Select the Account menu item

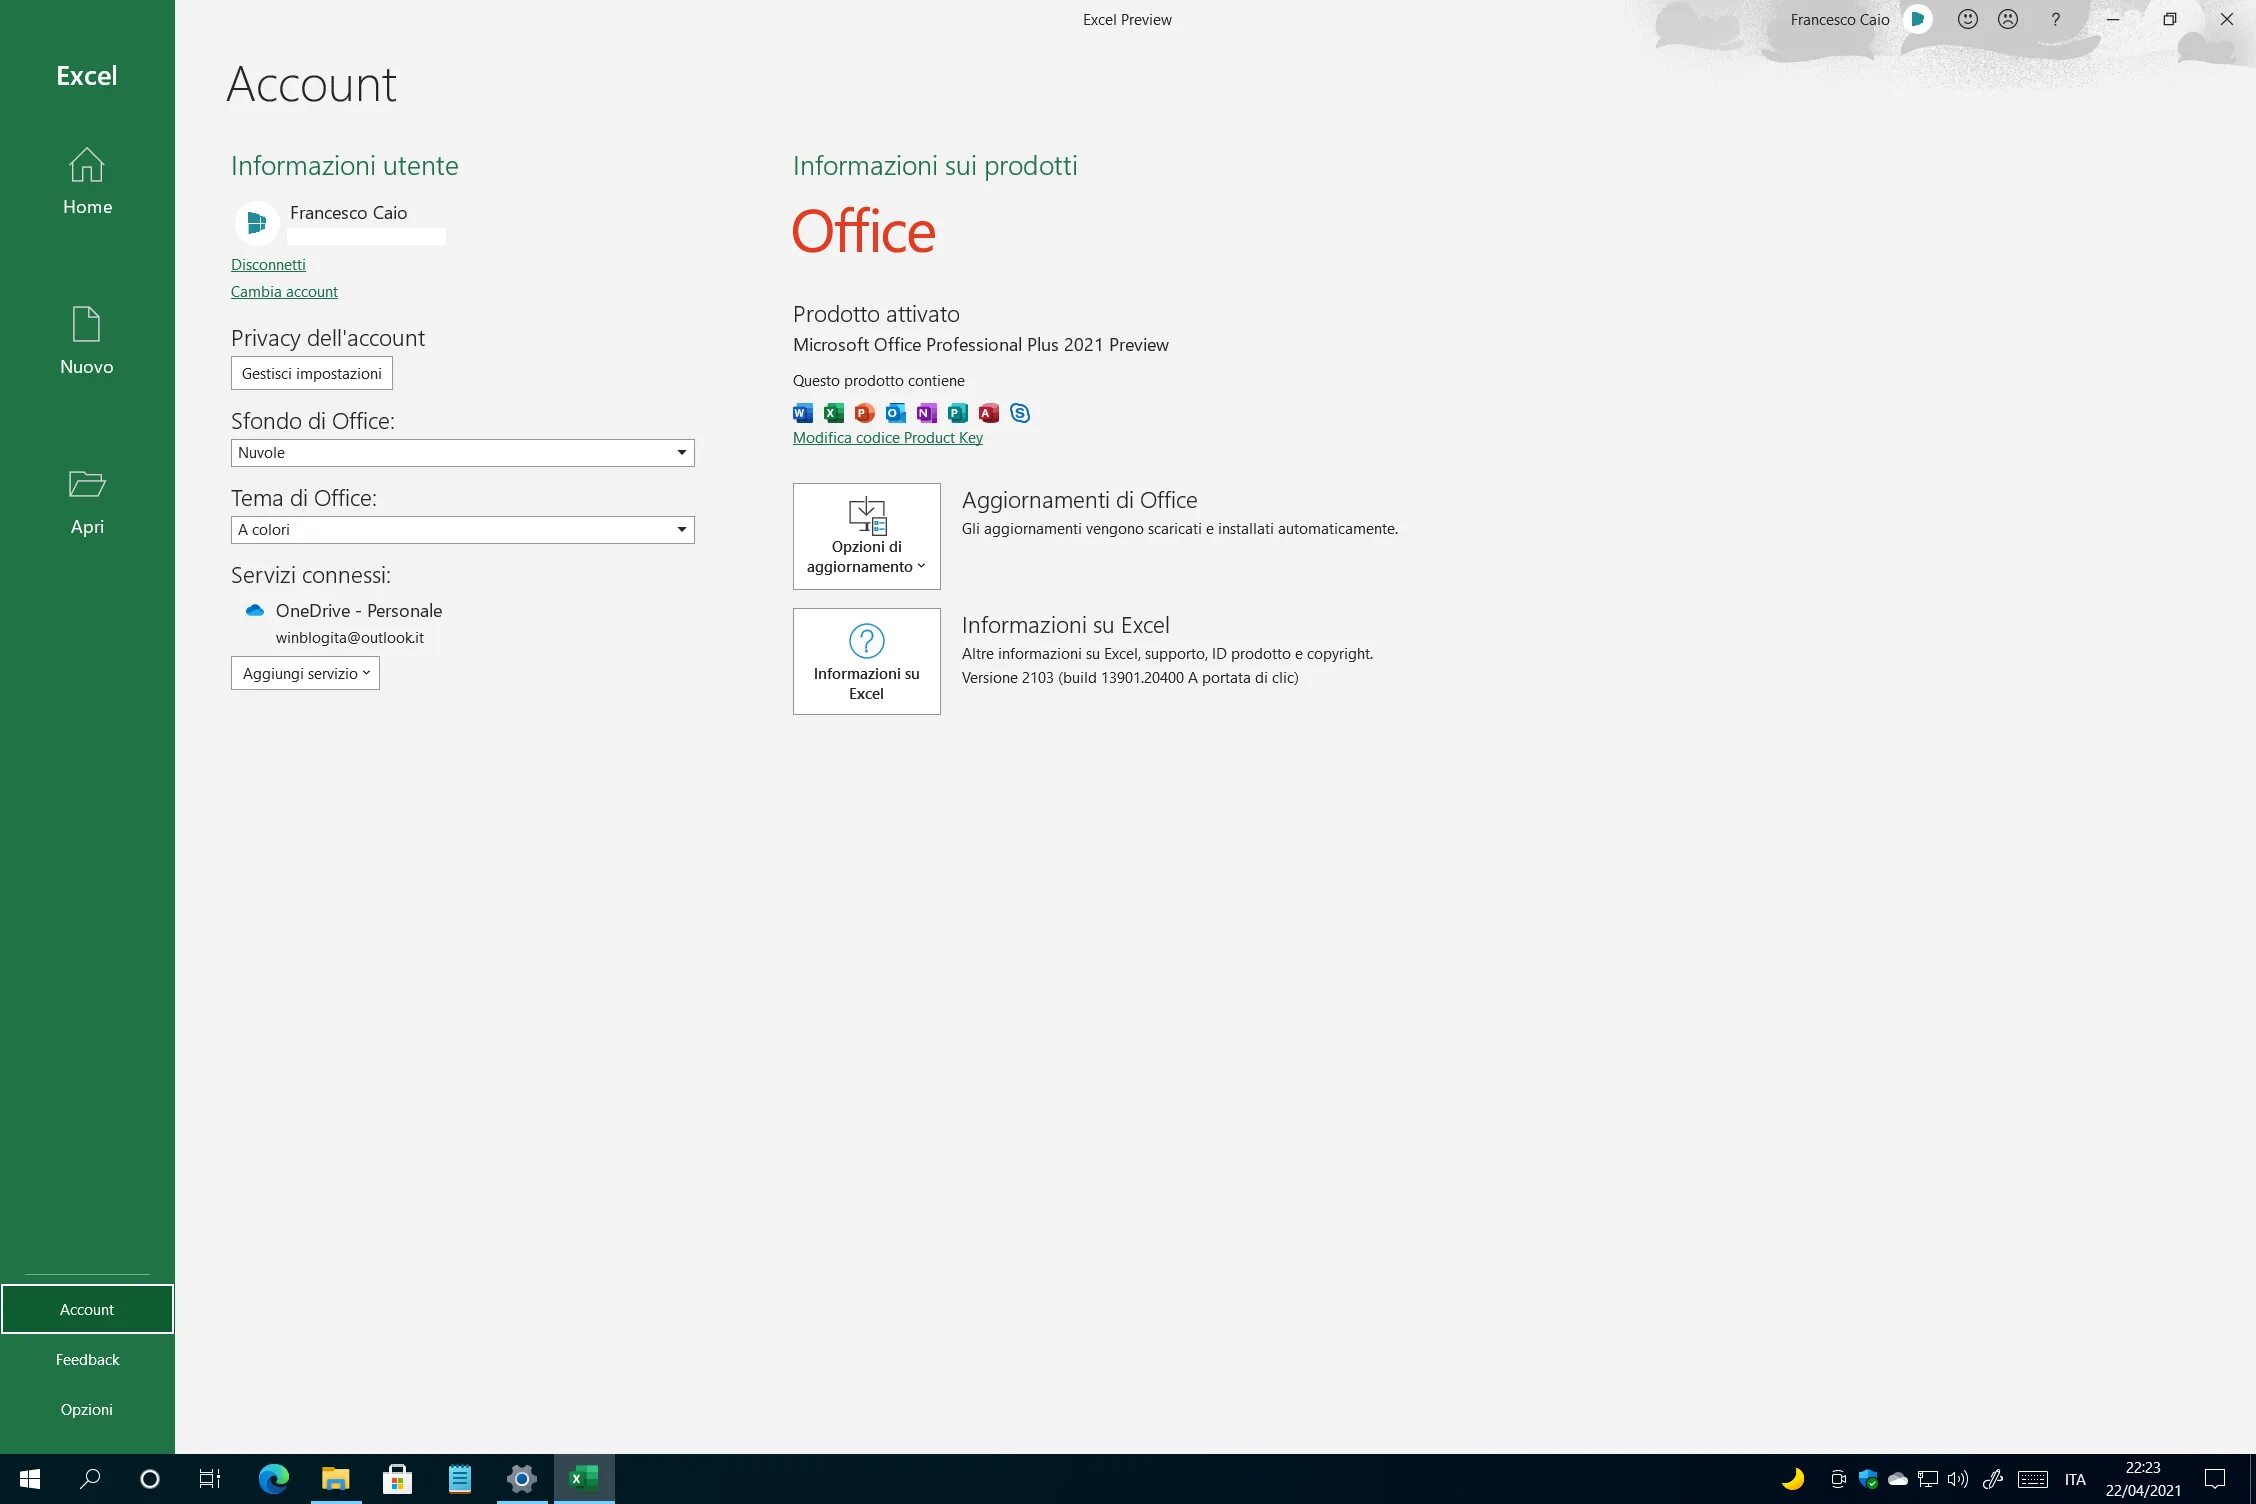tap(87, 1308)
